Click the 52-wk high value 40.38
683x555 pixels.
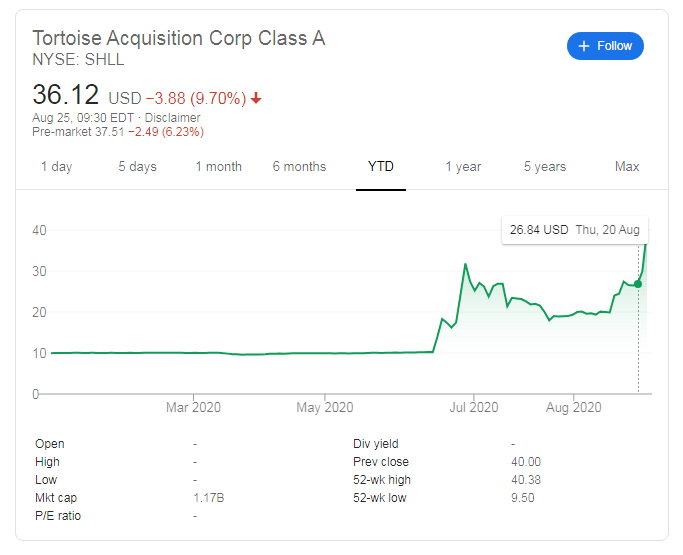click(x=526, y=480)
